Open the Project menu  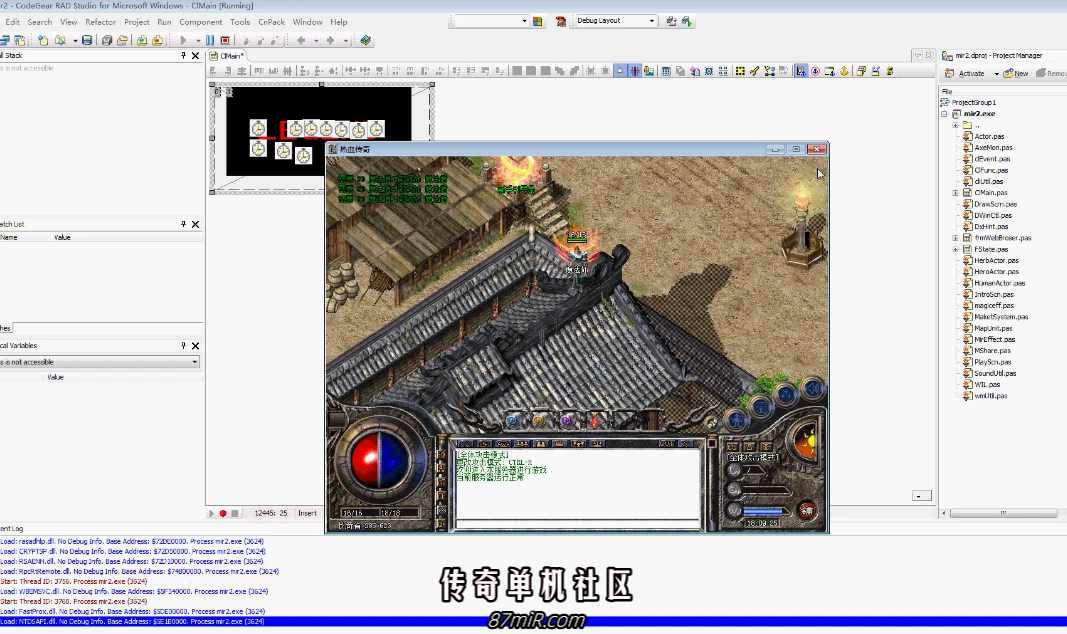136,22
